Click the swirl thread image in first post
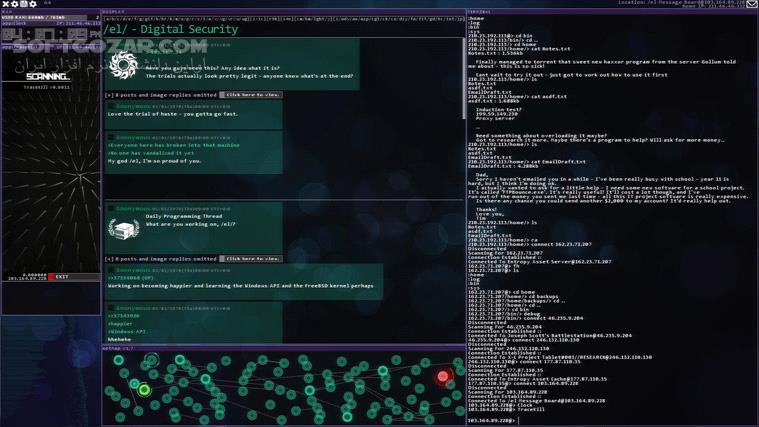 click(124, 65)
